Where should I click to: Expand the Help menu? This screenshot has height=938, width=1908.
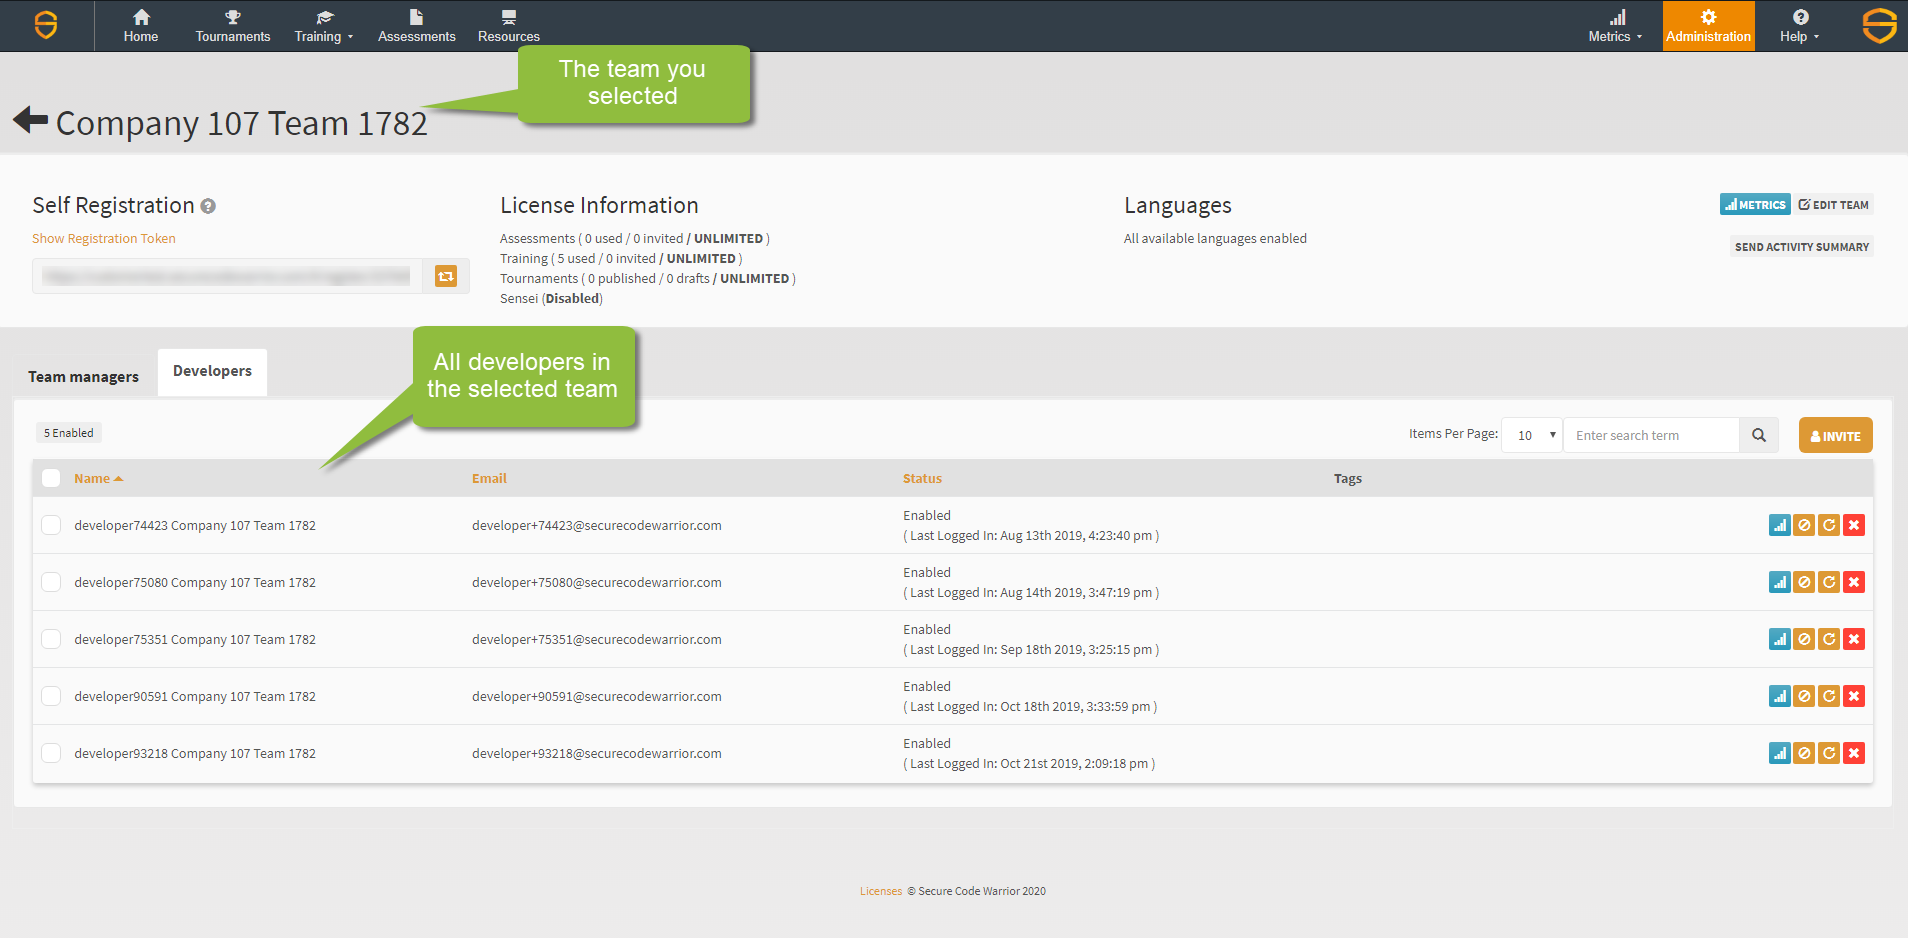[x=1799, y=26]
